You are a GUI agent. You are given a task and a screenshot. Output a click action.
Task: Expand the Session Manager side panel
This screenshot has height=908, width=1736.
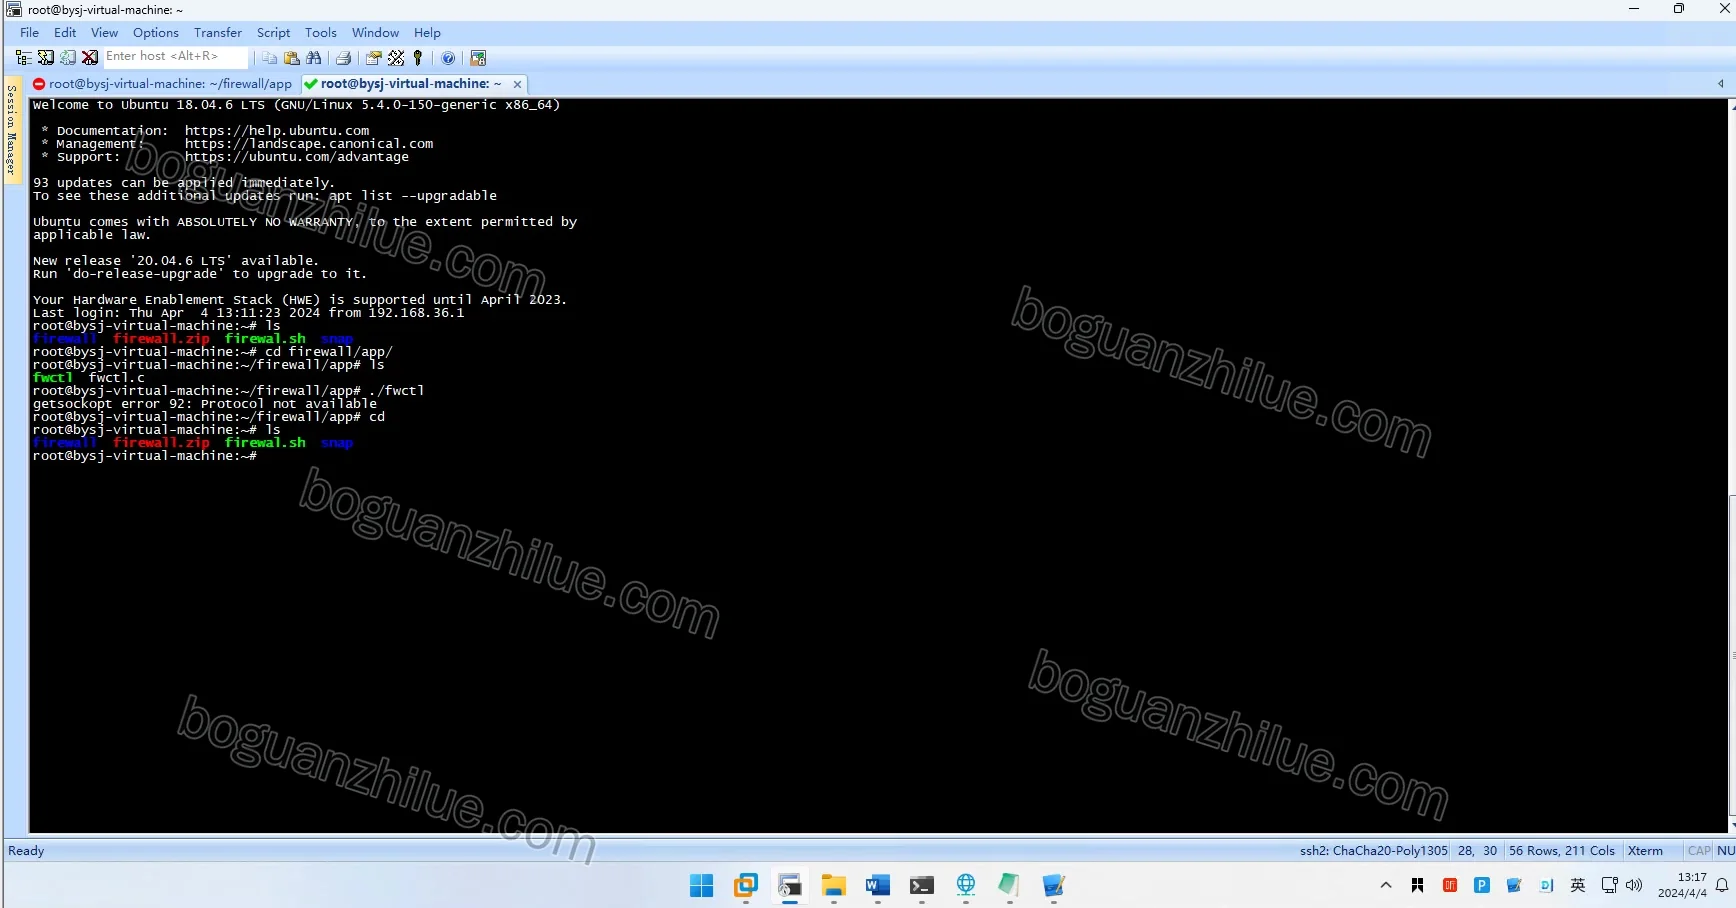point(12,129)
